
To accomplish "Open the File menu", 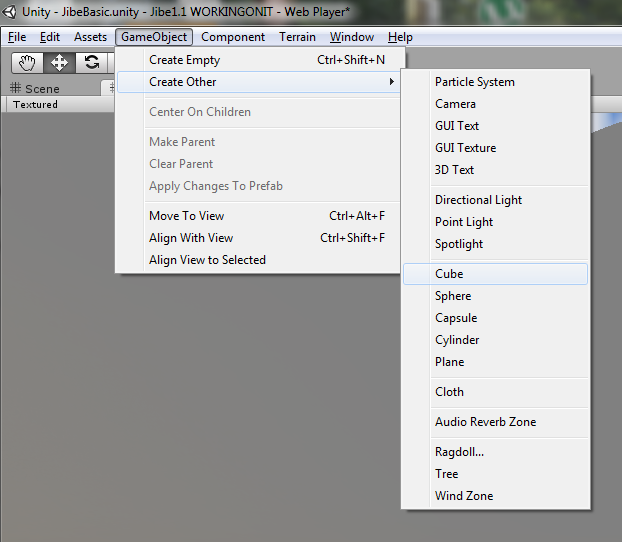I will pyautogui.click(x=17, y=37).
